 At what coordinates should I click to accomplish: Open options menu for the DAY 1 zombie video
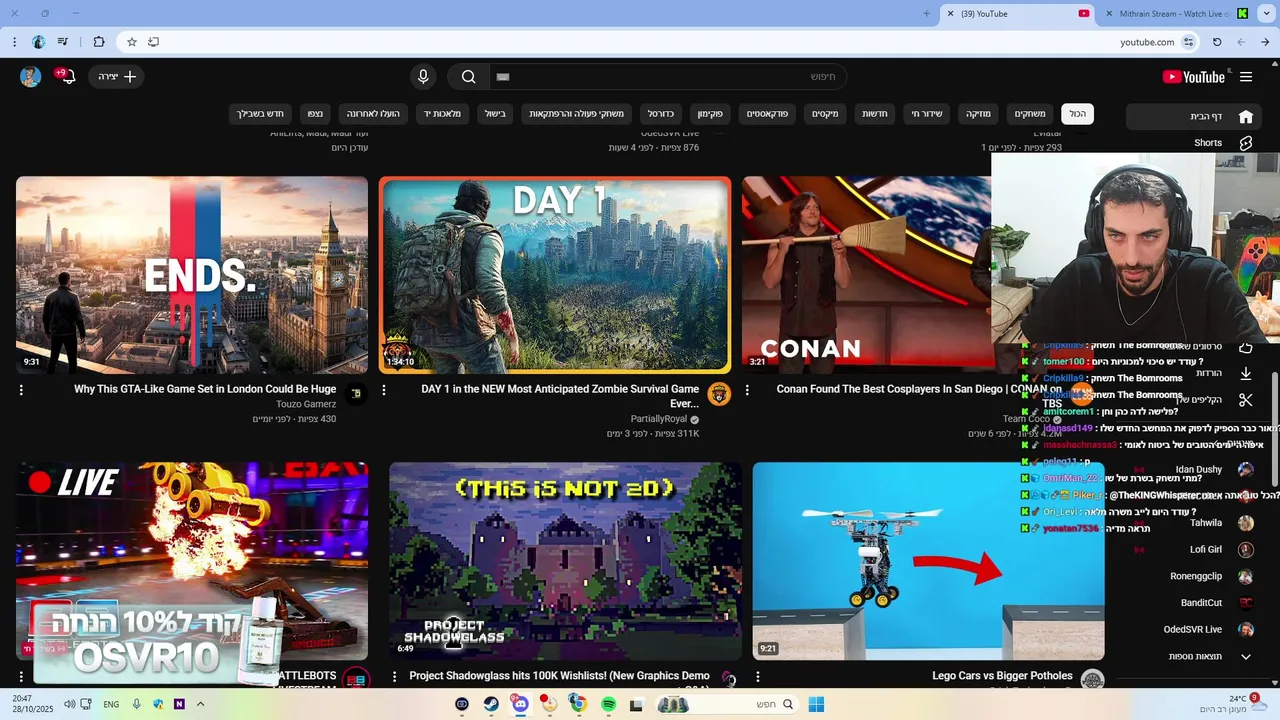[384, 390]
